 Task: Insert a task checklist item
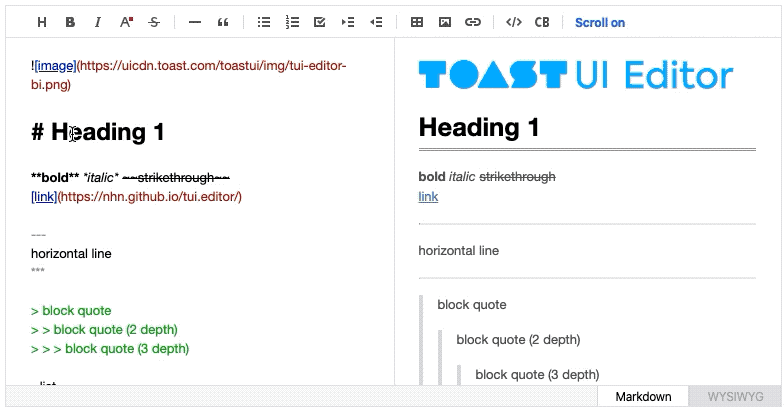pos(320,22)
